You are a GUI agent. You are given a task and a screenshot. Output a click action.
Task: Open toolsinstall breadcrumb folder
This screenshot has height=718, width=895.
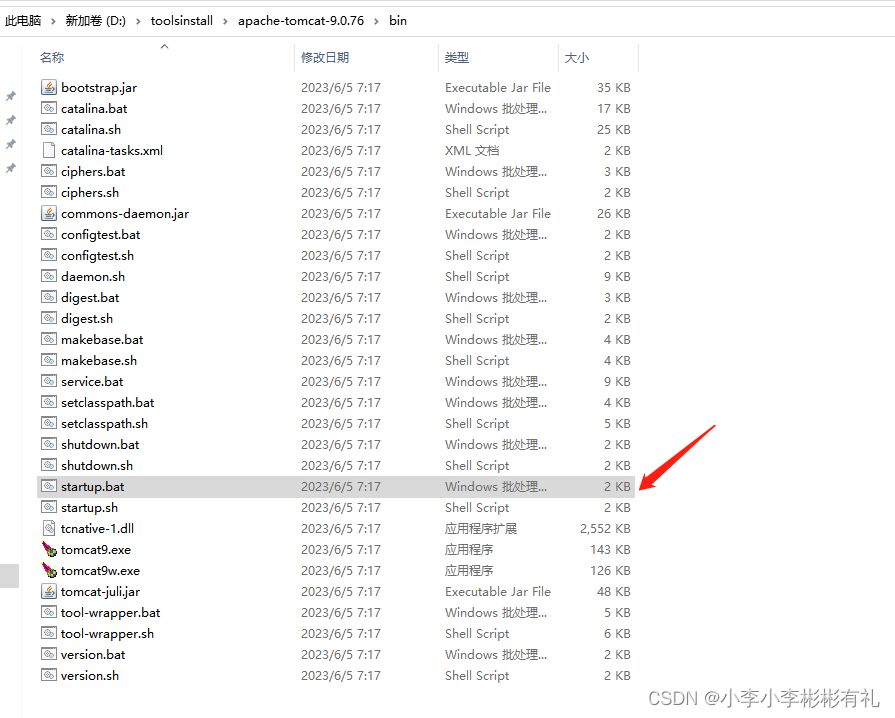pos(182,21)
